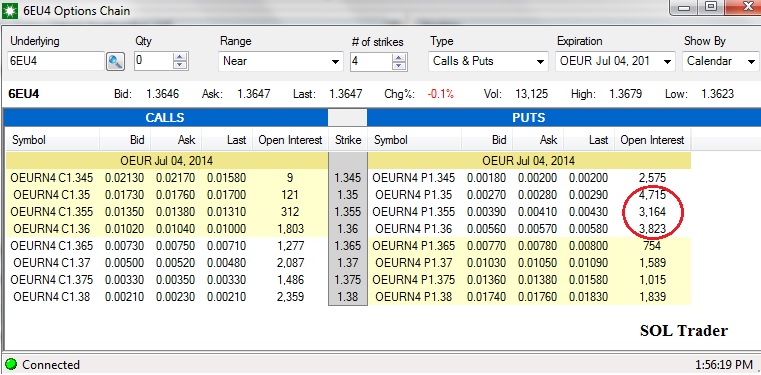Focus the Underlying field containing 6EU4
This screenshot has height=375, width=761.
tap(56, 61)
